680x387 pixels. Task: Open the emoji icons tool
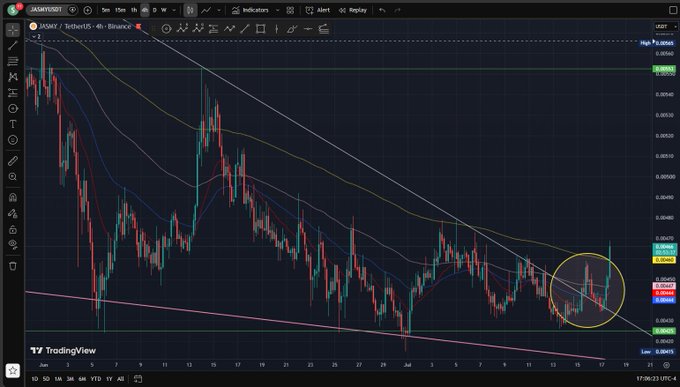(13, 140)
